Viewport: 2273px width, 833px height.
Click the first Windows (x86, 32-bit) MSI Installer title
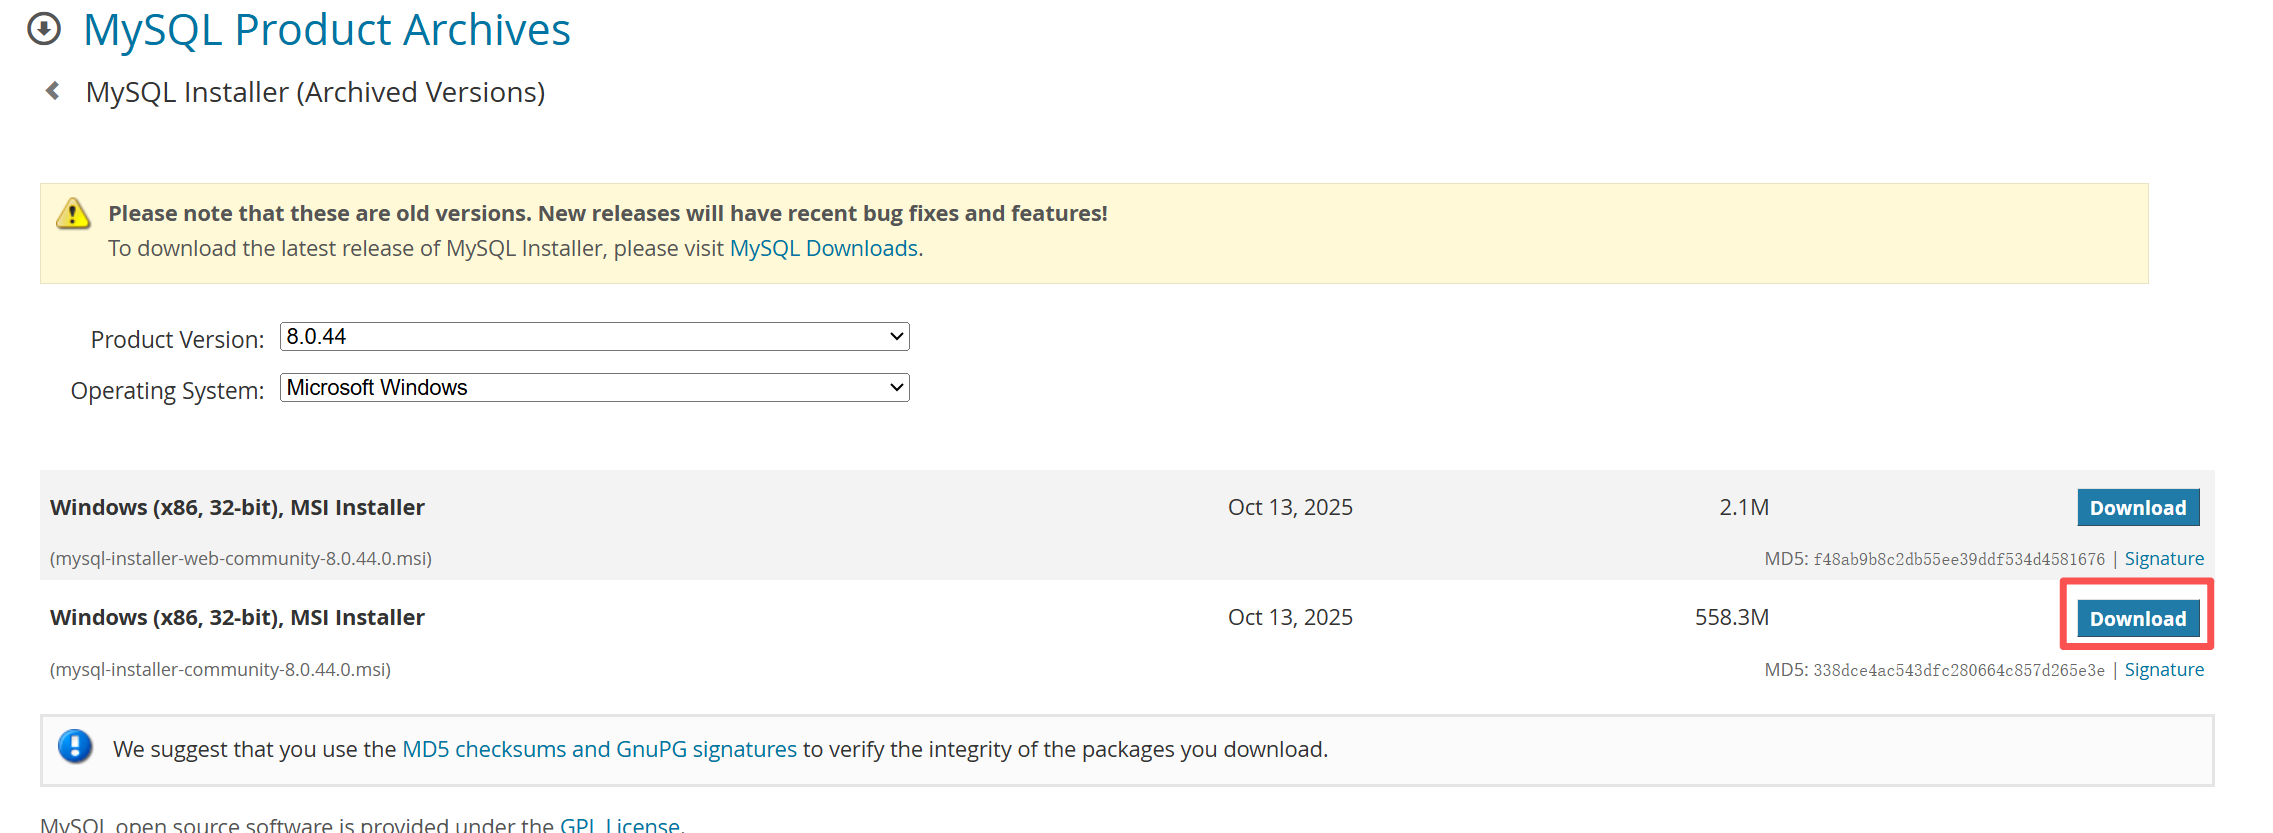coord(237,507)
